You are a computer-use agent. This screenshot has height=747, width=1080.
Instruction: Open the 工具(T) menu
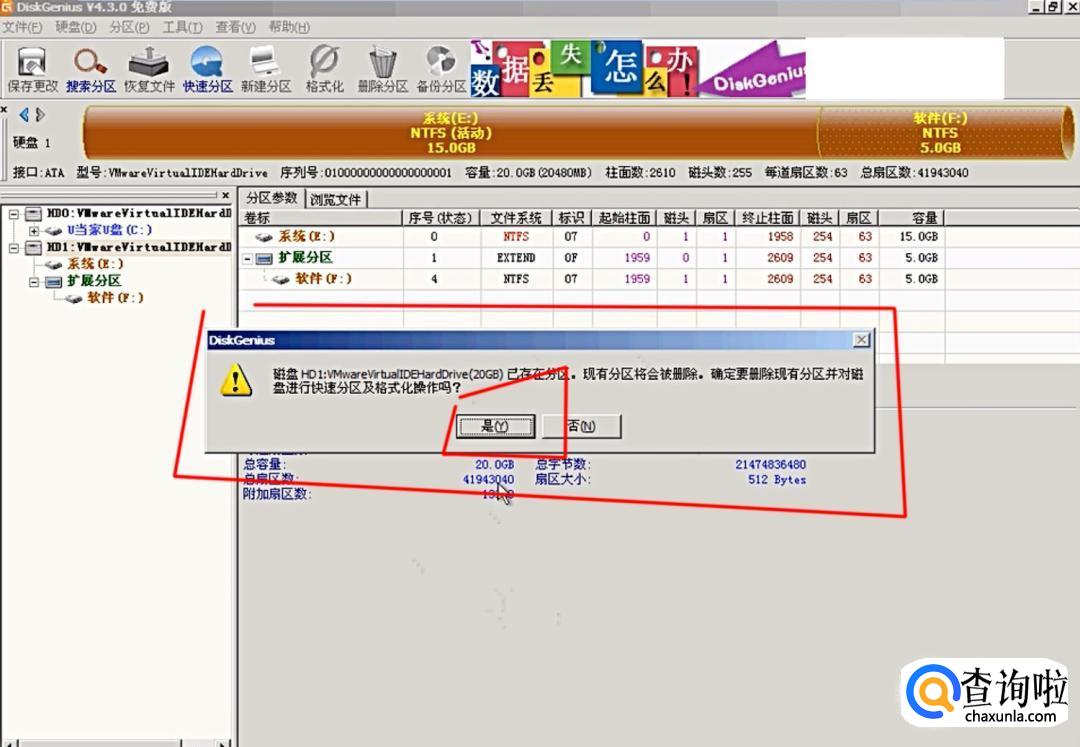tap(183, 27)
